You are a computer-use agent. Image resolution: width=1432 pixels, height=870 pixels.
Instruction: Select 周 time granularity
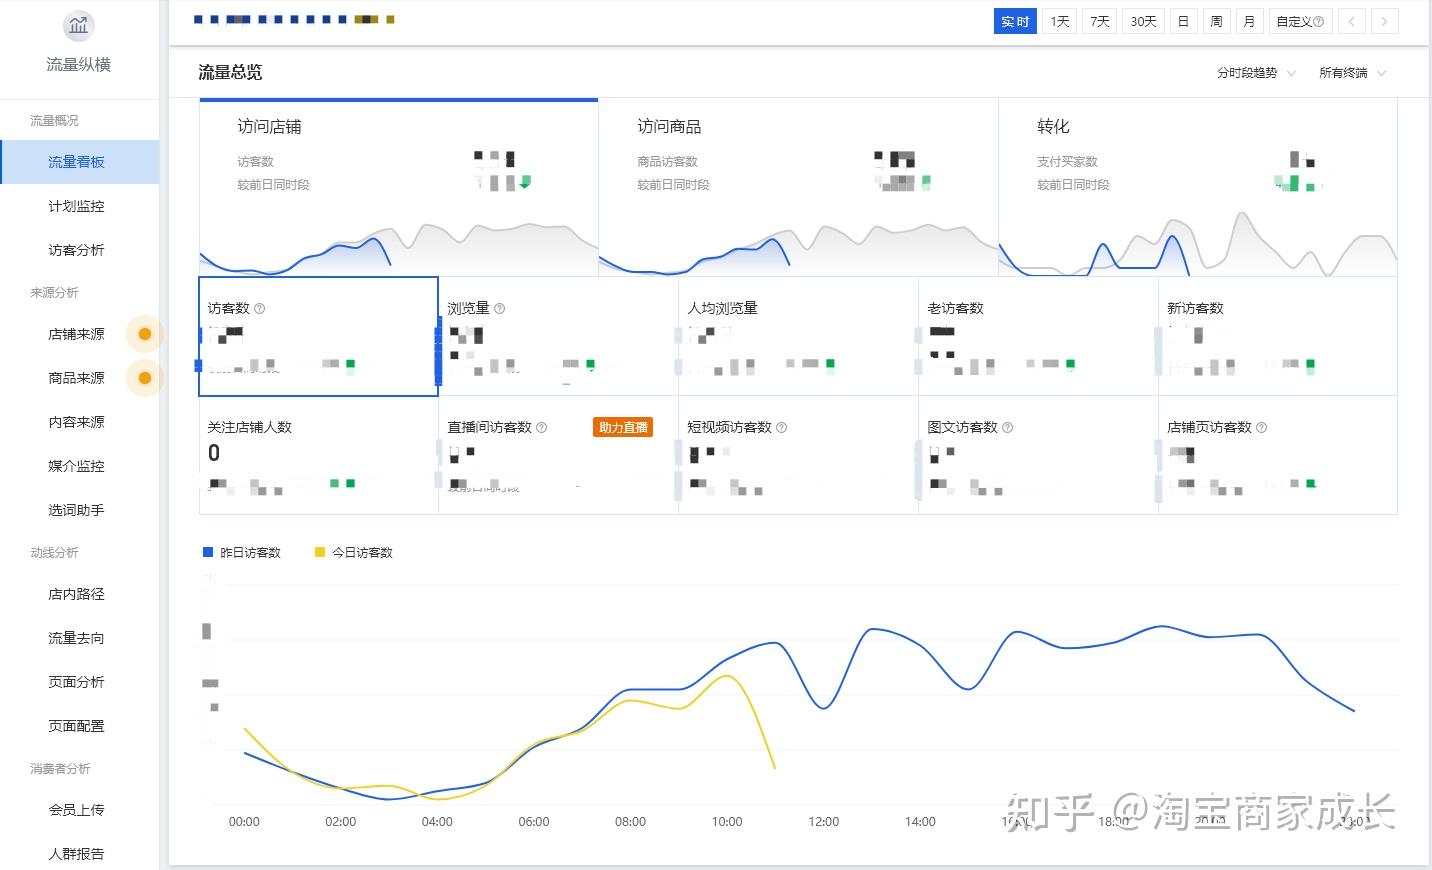click(x=1216, y=21)
